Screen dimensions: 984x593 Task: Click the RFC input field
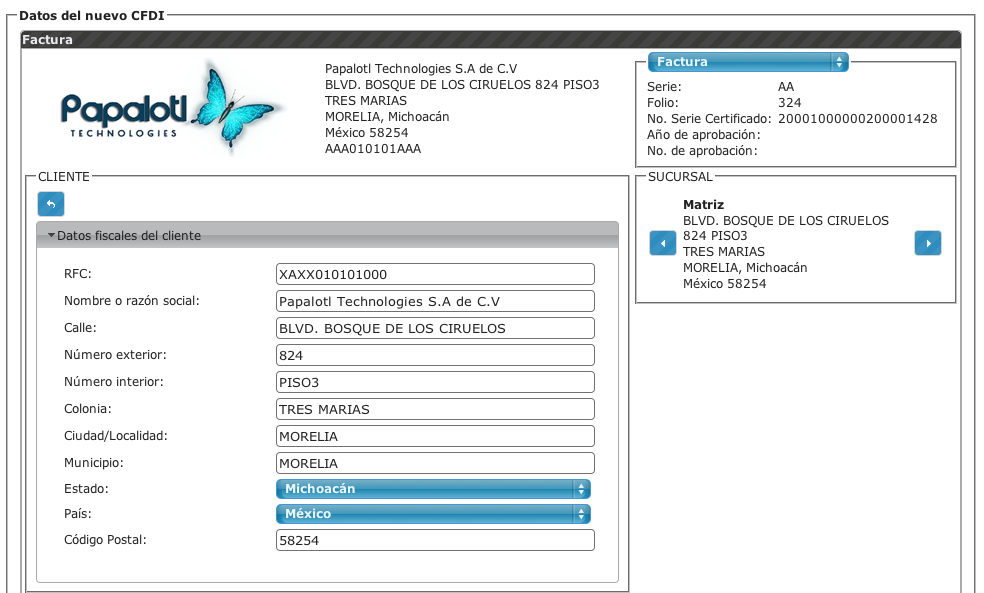(x=435, y=274)
